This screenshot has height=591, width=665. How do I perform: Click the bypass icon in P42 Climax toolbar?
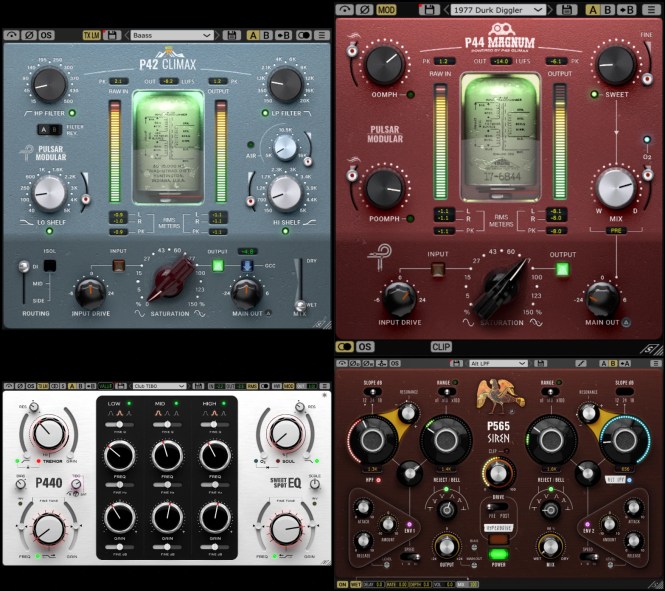click(x=11, y=35)
